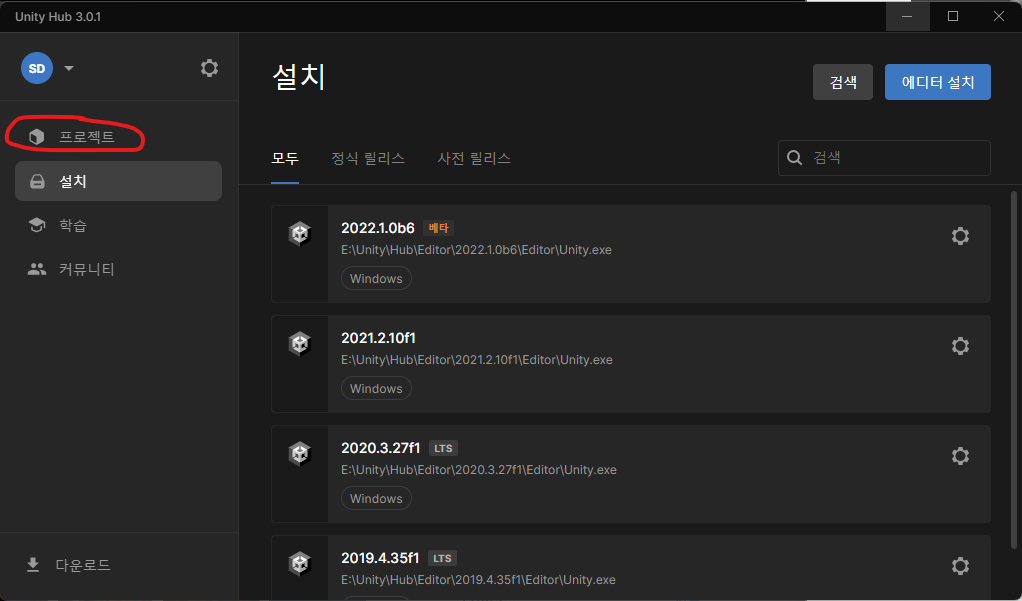
Task: Click the 베타 beta badge
Action: pos(439,228)
